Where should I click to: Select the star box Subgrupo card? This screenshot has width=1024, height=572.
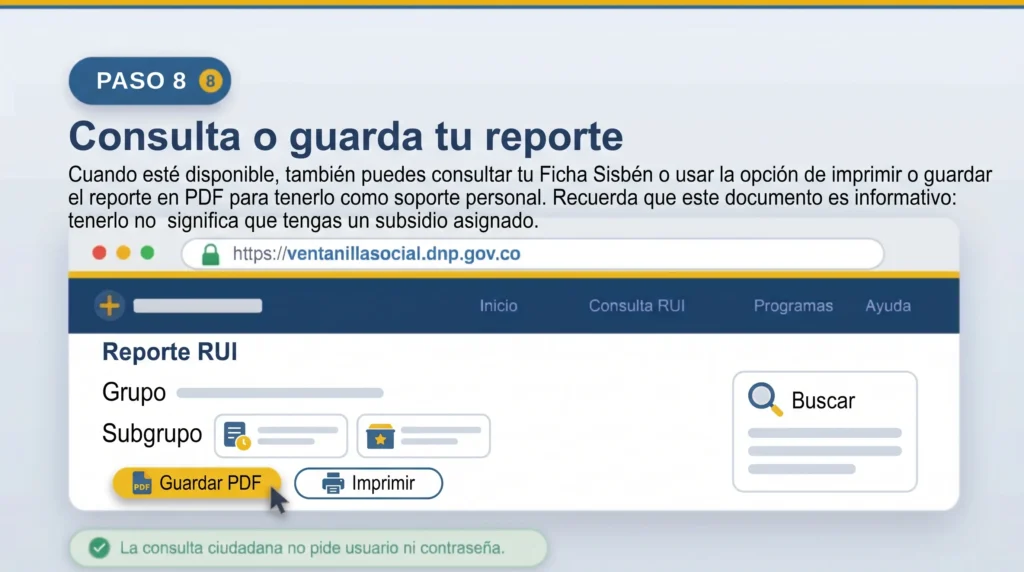(423, 436)
